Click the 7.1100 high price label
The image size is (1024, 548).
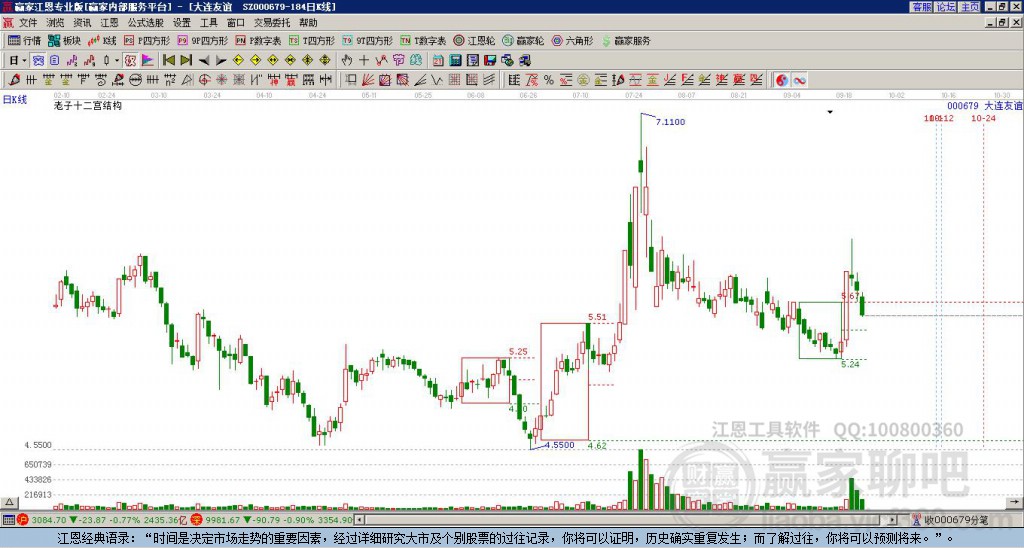670,121
